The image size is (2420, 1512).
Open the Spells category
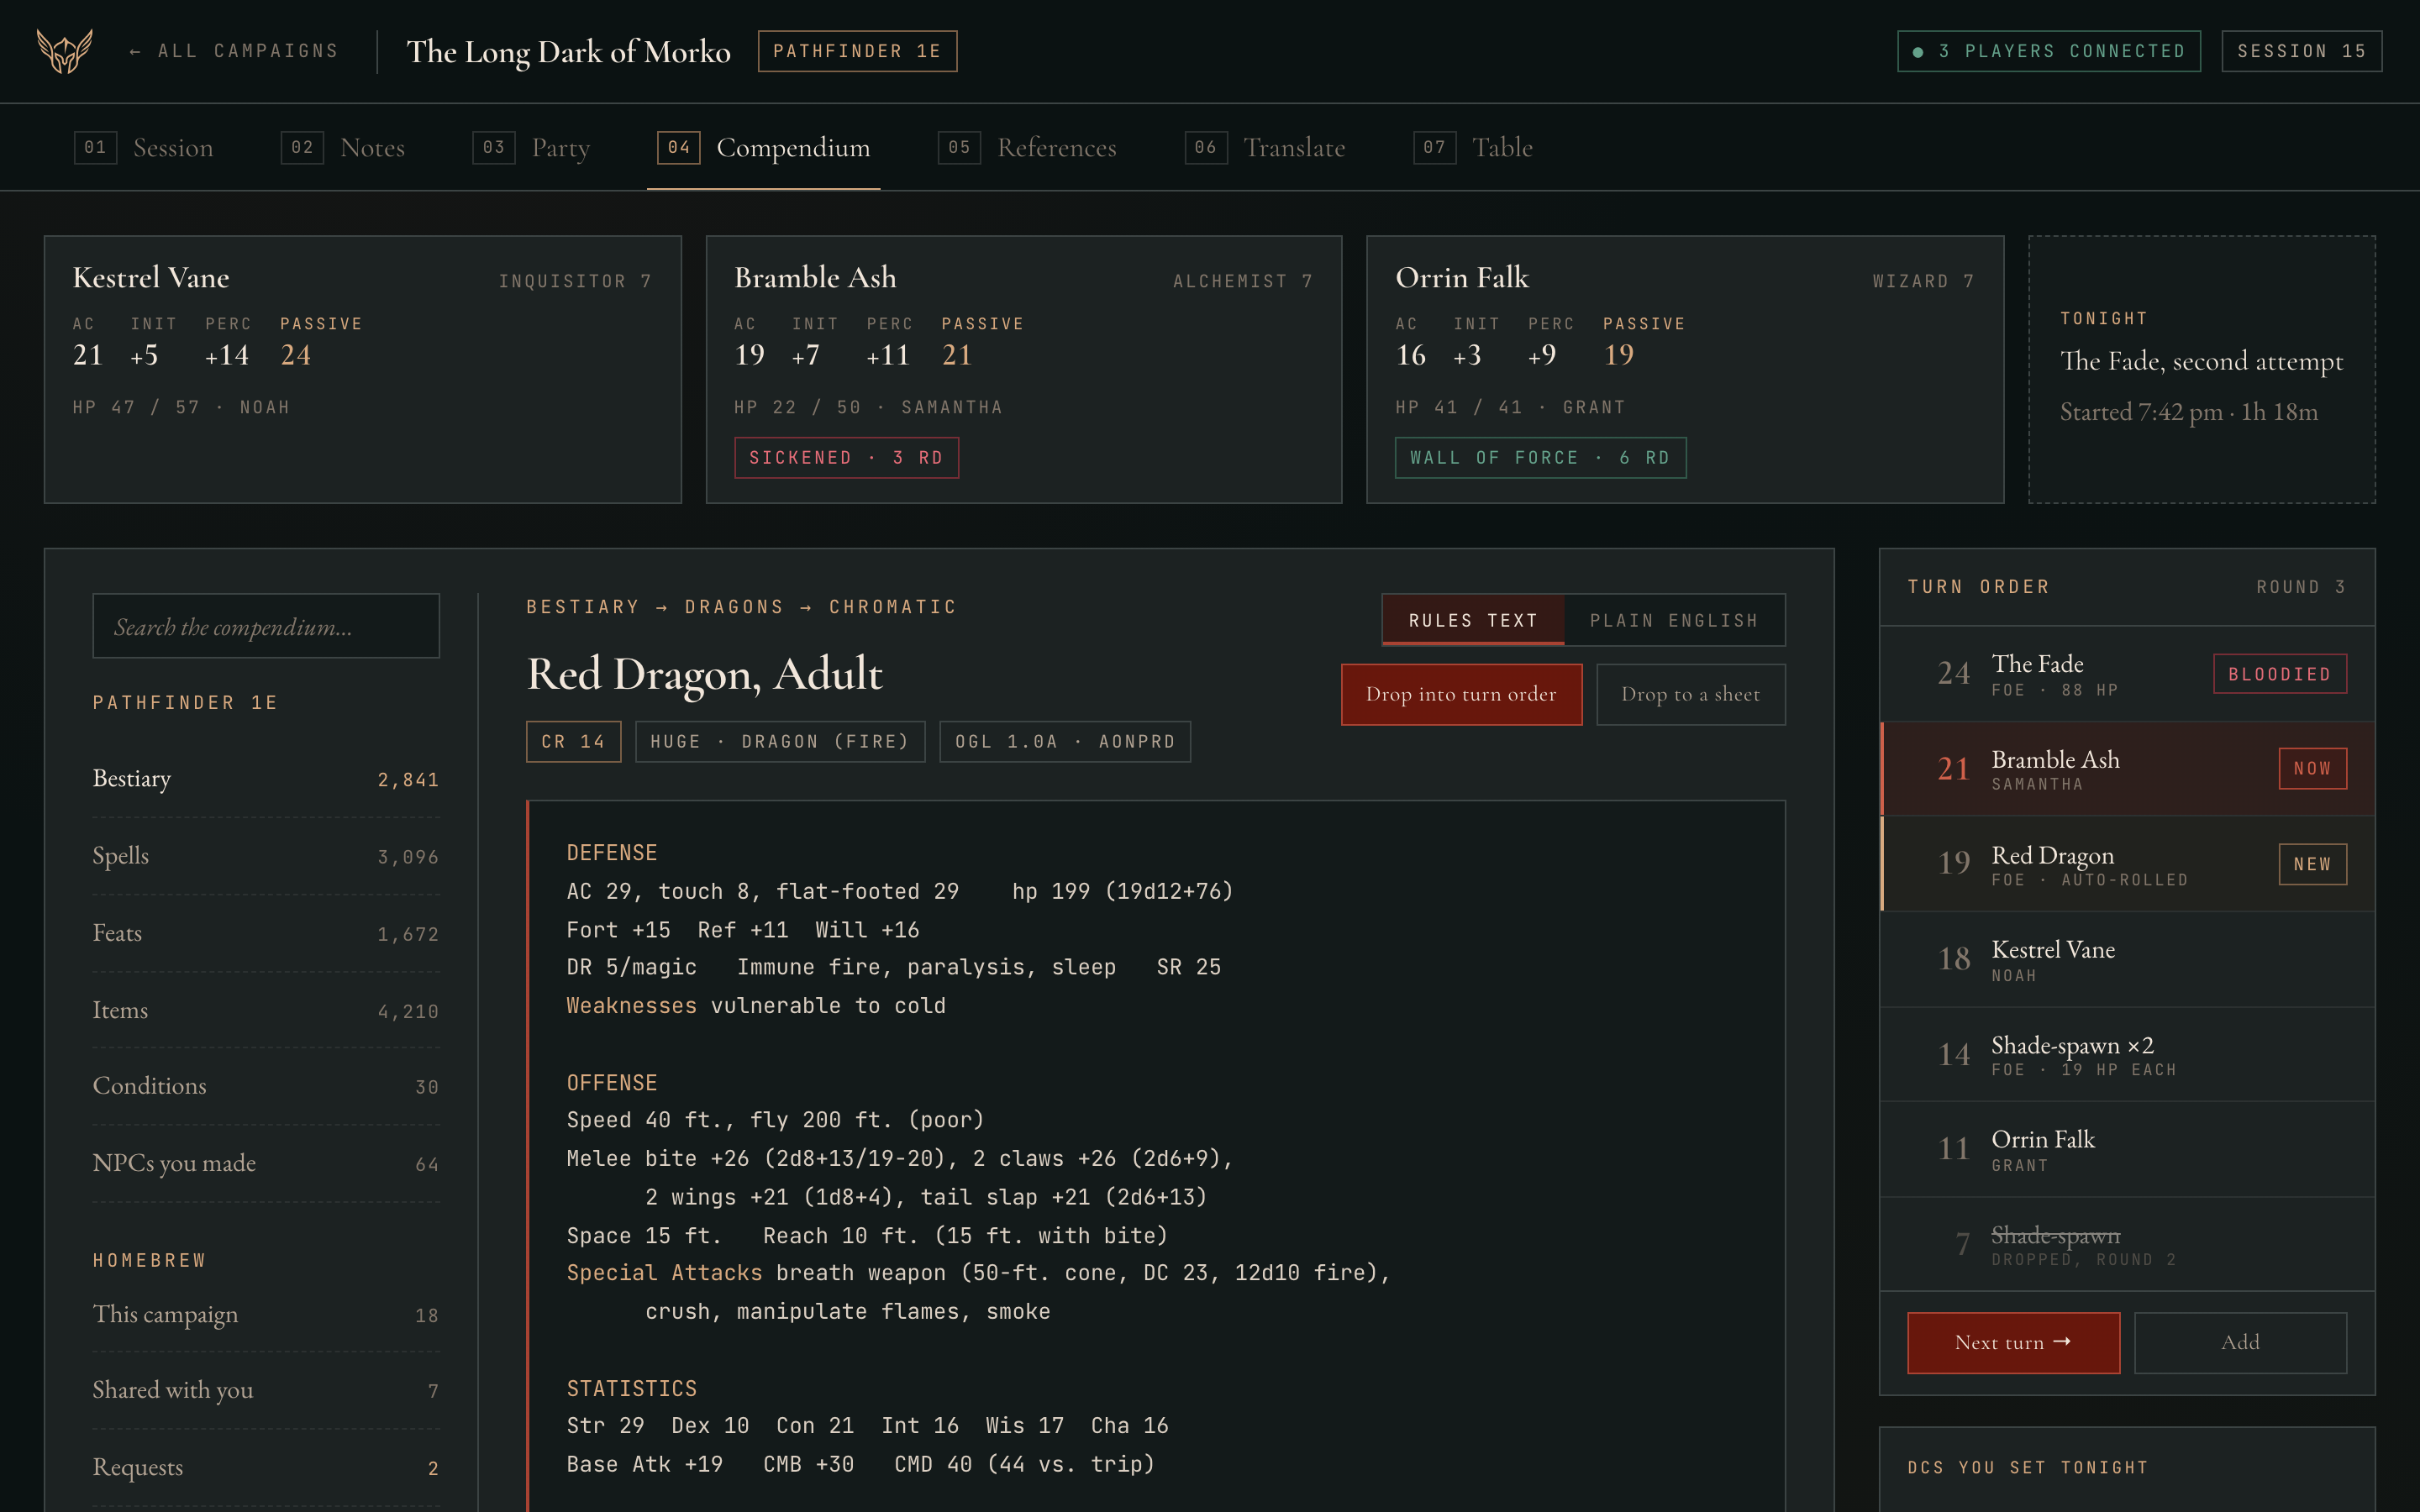266,856
